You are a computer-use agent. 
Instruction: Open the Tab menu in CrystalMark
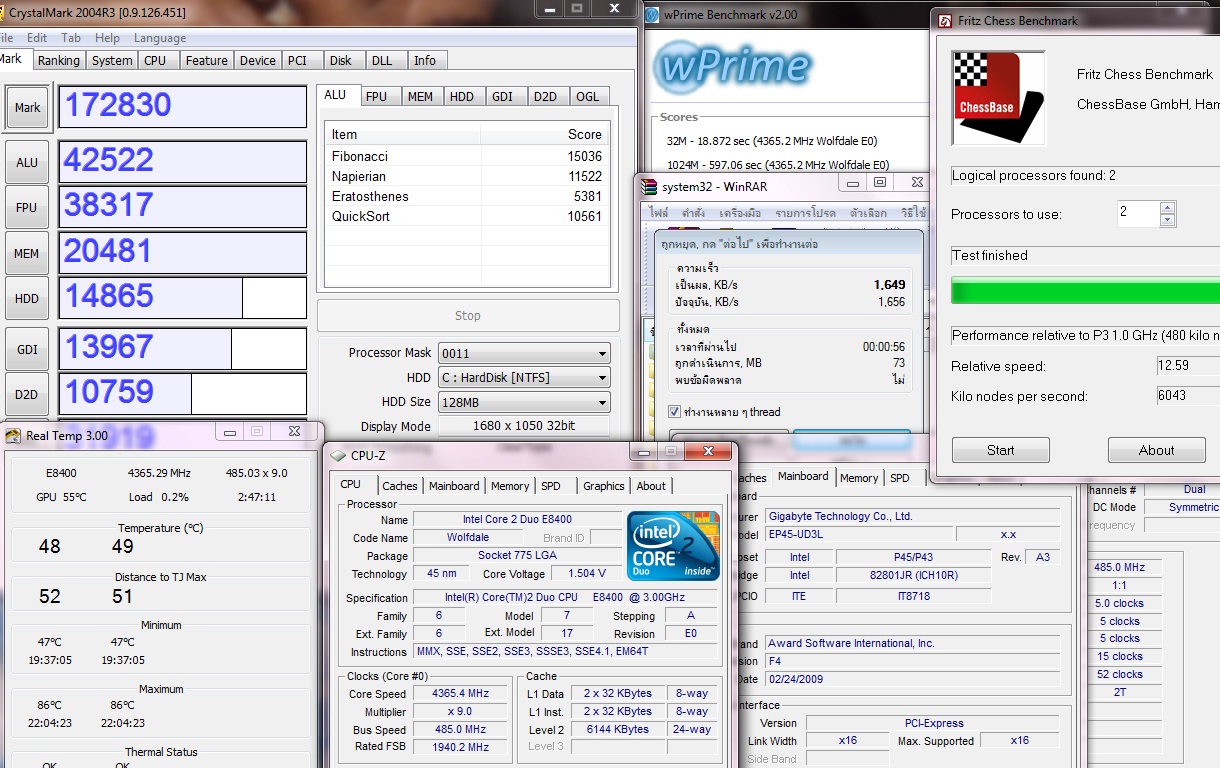(x=70, y=38)
